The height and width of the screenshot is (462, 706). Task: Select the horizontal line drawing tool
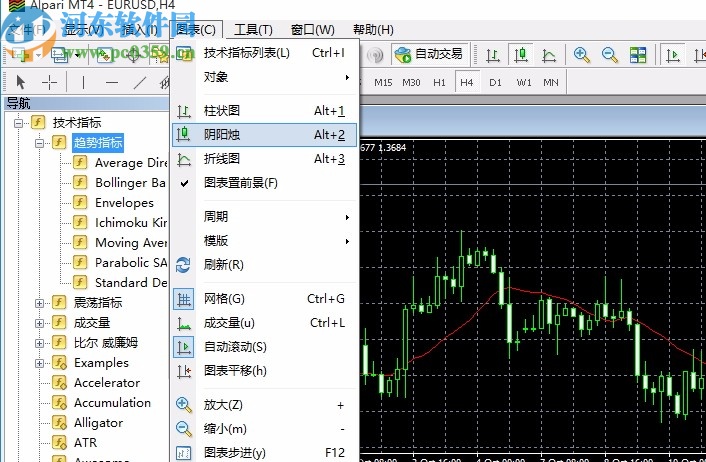112,82
